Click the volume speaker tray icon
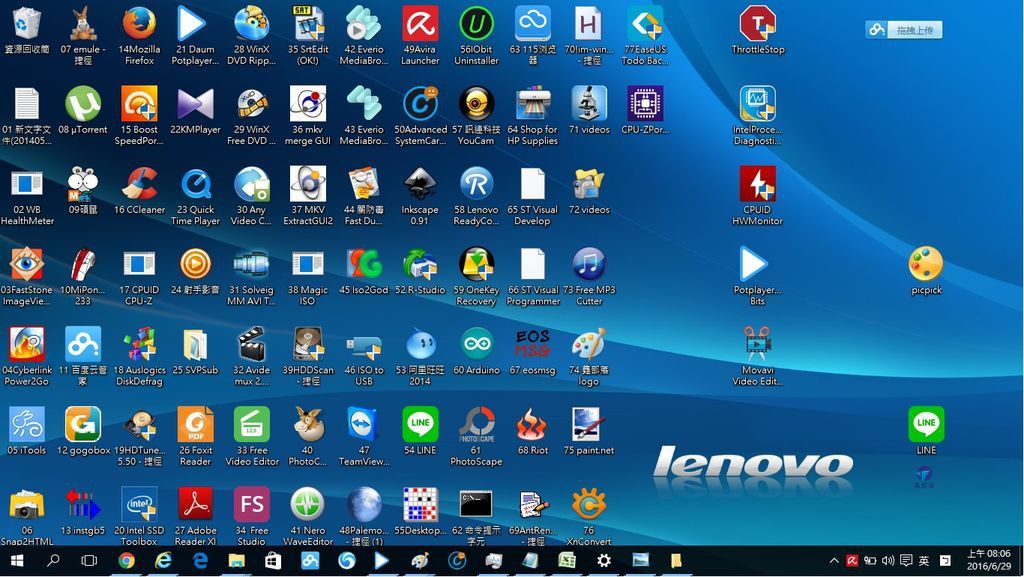Screen dimensions: 1024x577 click(x=888, y=561)
